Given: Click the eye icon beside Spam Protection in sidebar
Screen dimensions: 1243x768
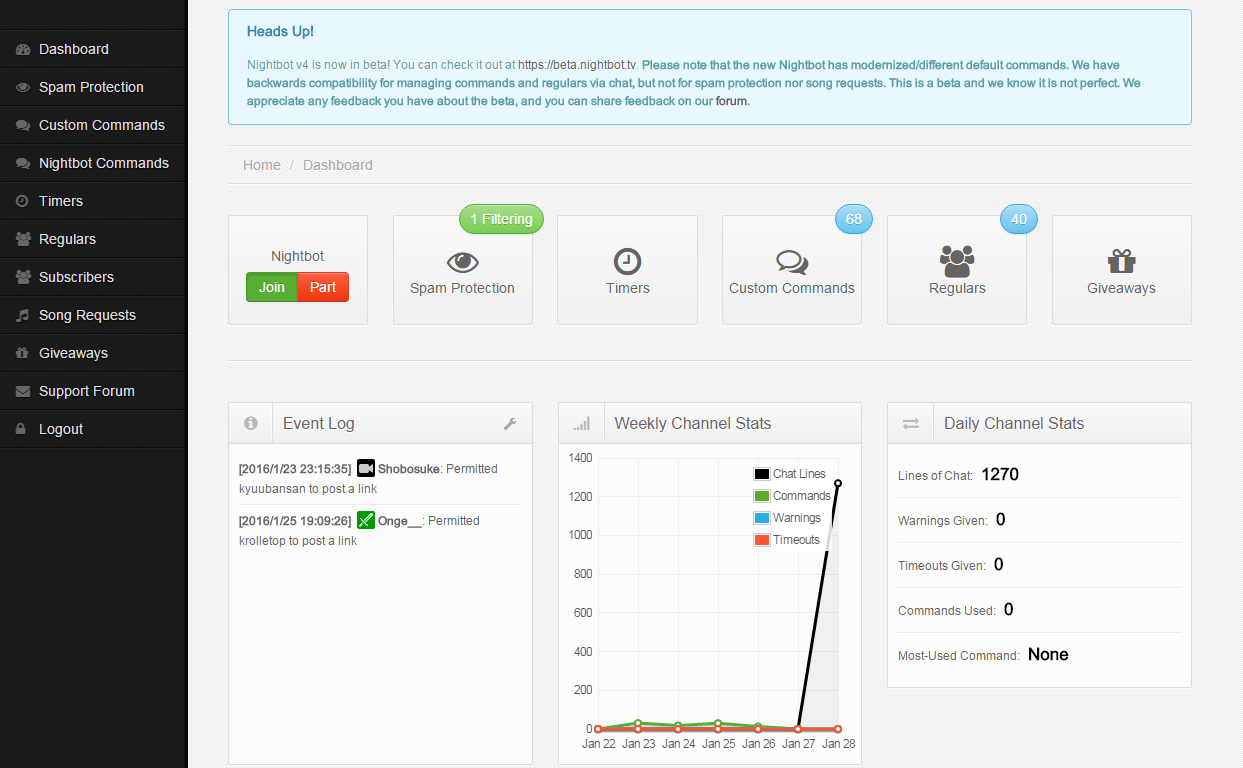Looking at the screenshot, I should 23,87.
